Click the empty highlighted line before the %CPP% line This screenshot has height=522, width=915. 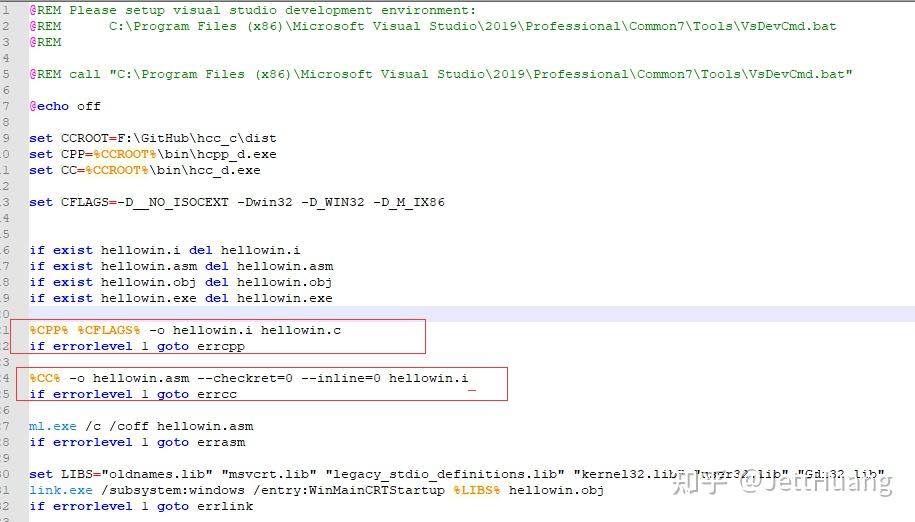[472, 314]
